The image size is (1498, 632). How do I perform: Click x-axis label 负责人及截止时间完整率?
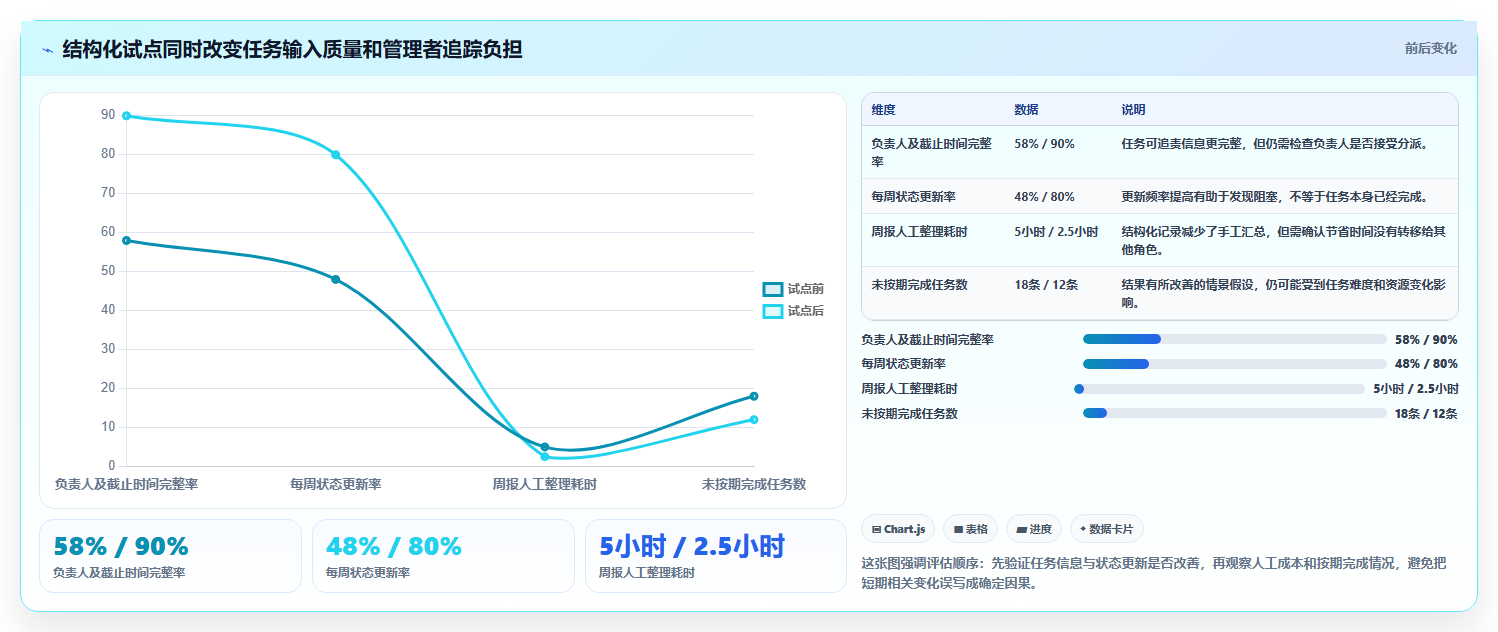click(x=126, y=484)
